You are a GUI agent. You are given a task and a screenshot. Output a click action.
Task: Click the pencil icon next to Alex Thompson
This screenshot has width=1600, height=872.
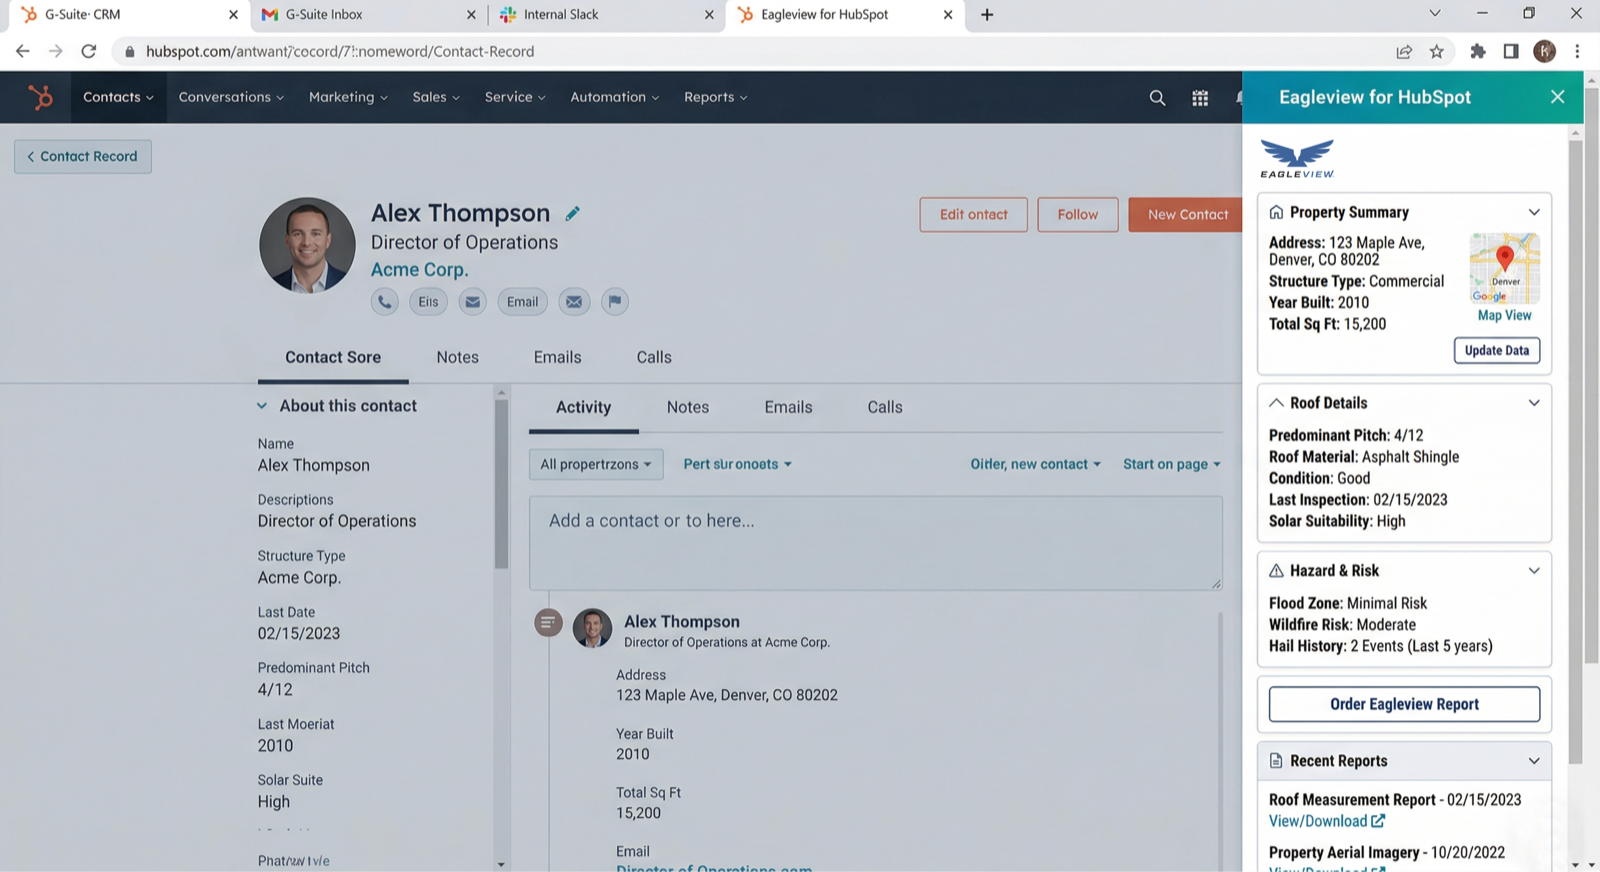point(572,213)
